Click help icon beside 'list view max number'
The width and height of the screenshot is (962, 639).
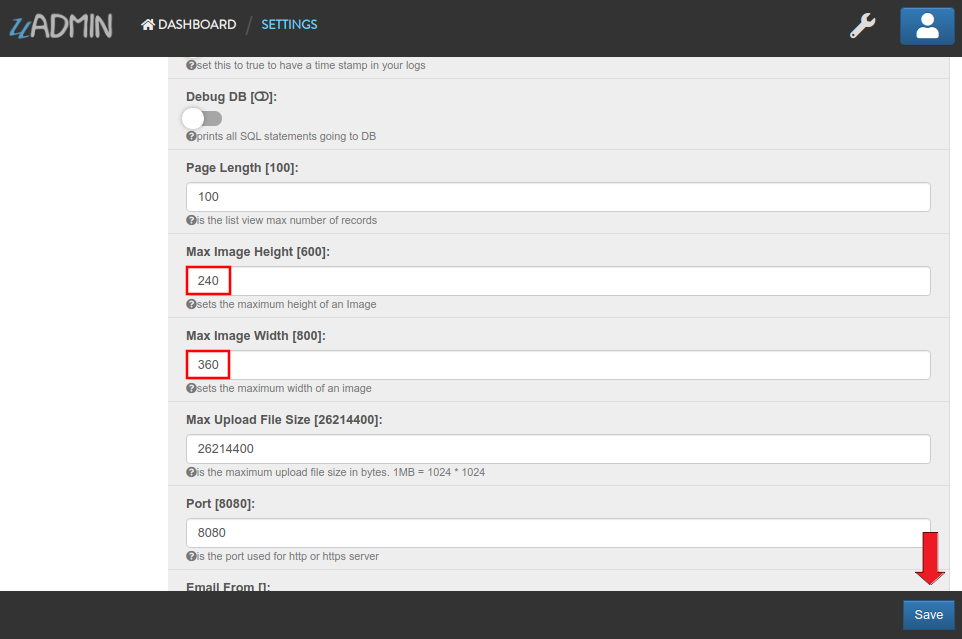[191, 220]
